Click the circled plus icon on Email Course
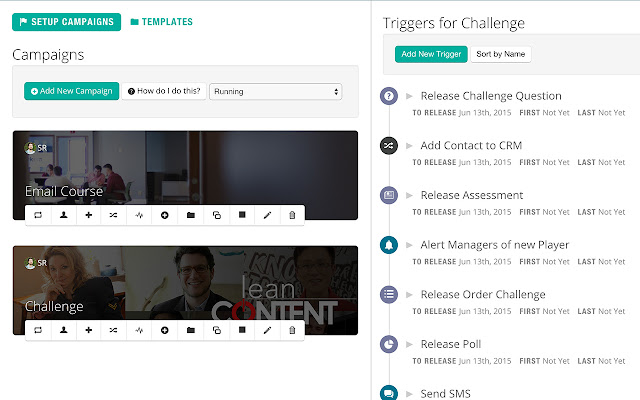Image resolution: width=640 pixels, height=400 pixels. click(x=164, y=215)
